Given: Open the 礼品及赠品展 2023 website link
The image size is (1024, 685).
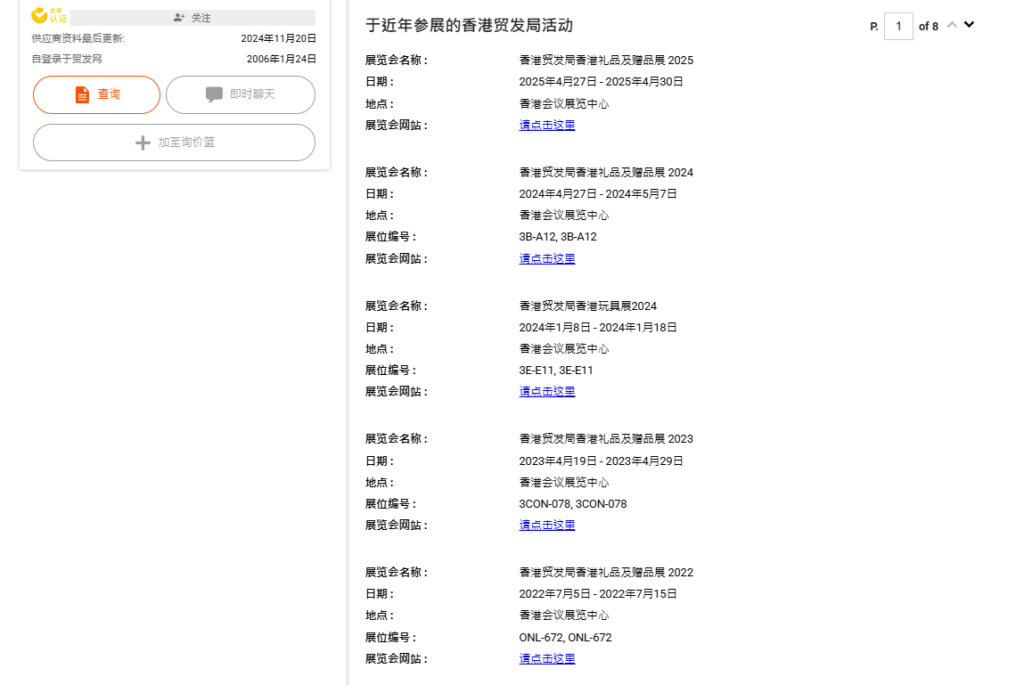Looking at the screenshot, I should 547,525.
